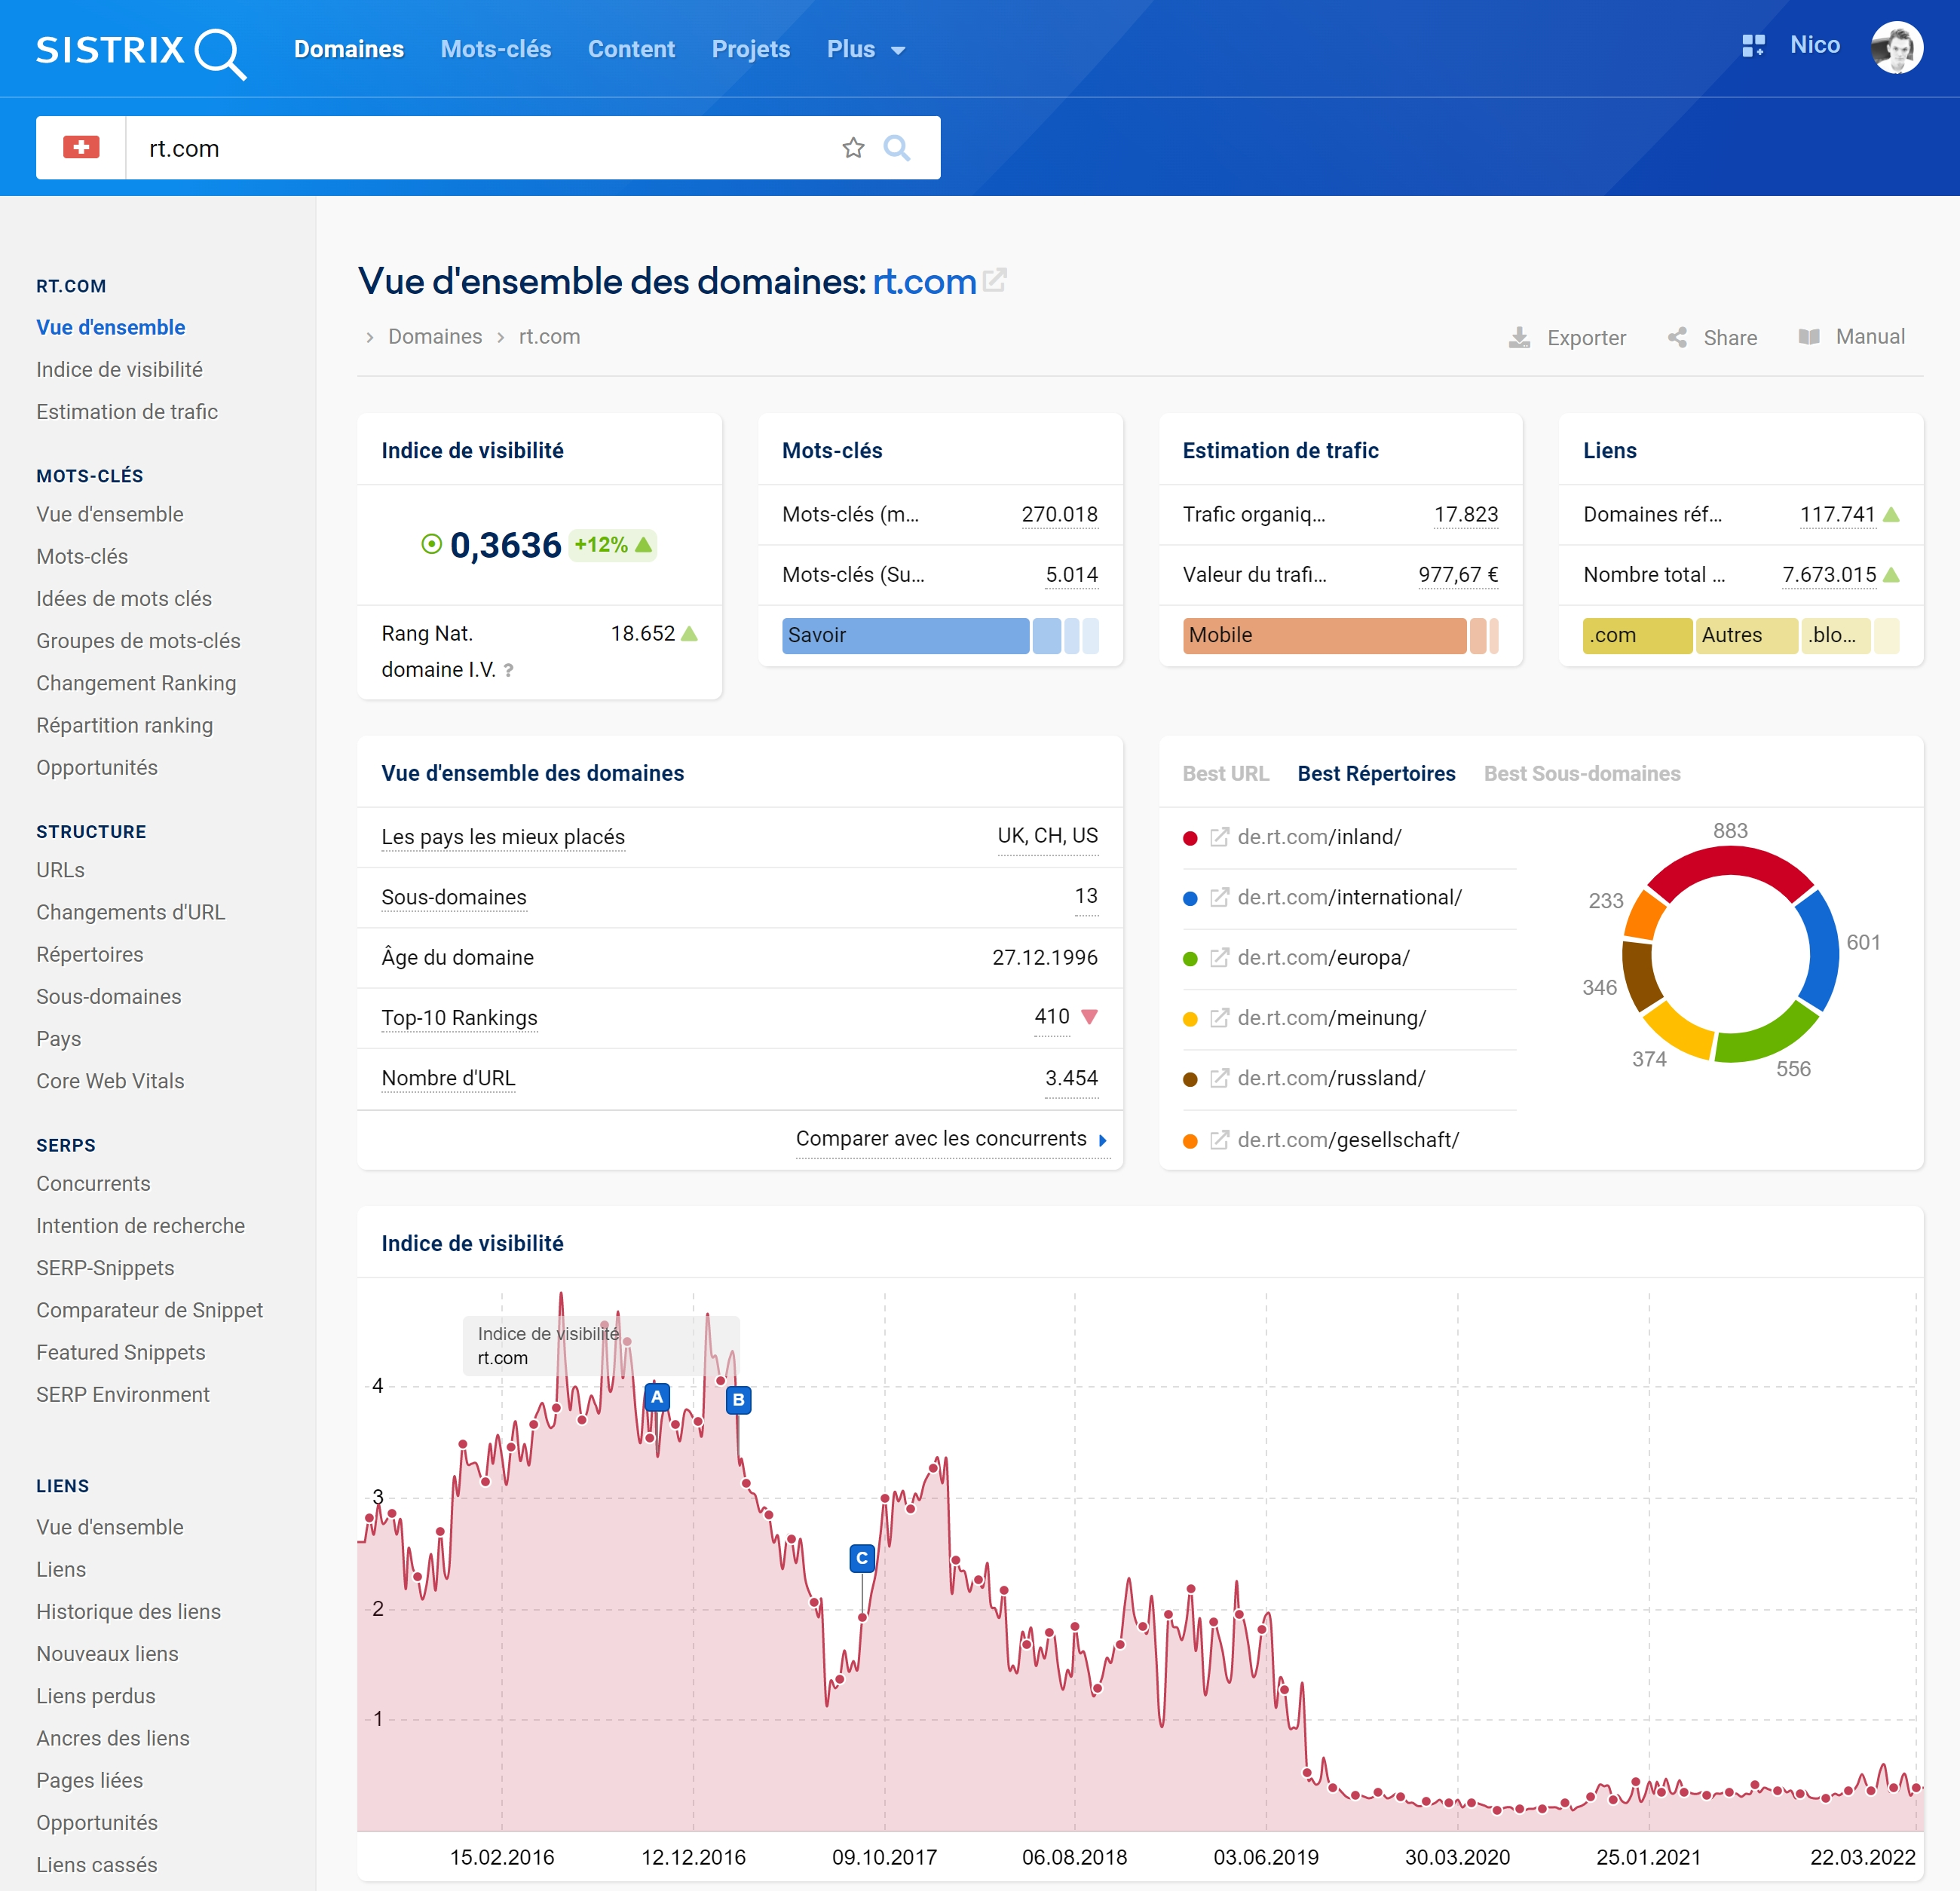Switch to the Best Répertoires tab

1377,773
